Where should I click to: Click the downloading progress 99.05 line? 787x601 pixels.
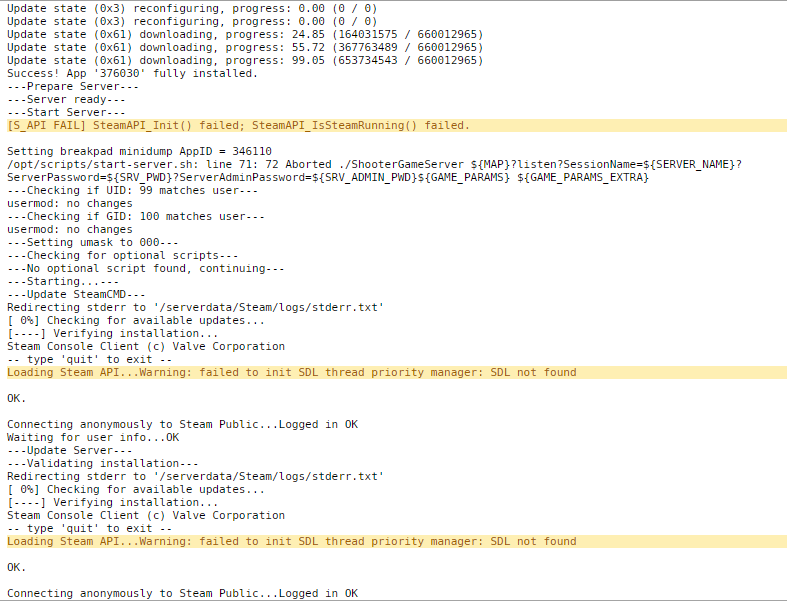coord(245,60)
